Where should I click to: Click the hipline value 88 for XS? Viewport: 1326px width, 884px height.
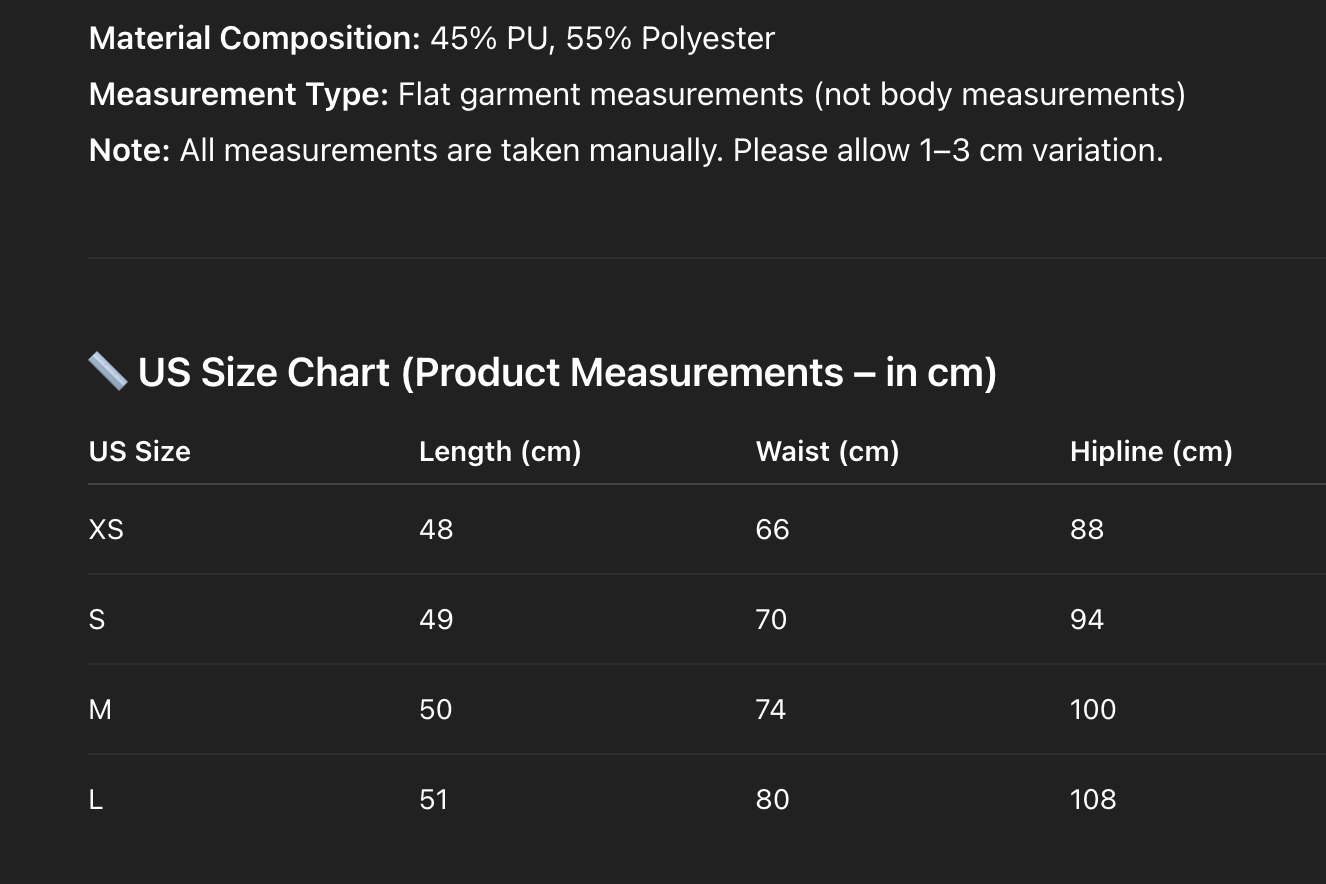1087,529
